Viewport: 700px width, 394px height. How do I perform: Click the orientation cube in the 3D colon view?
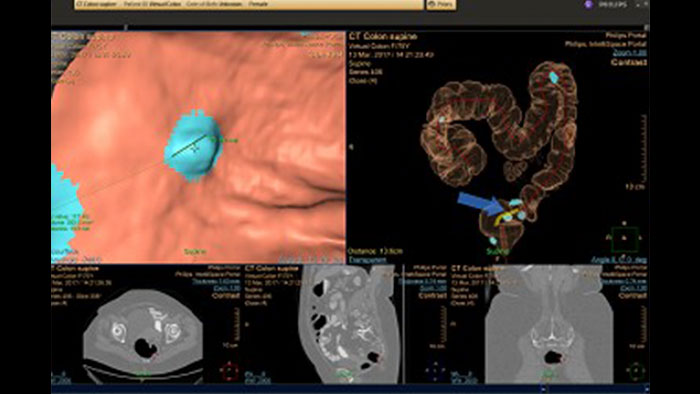pos(624,239)
